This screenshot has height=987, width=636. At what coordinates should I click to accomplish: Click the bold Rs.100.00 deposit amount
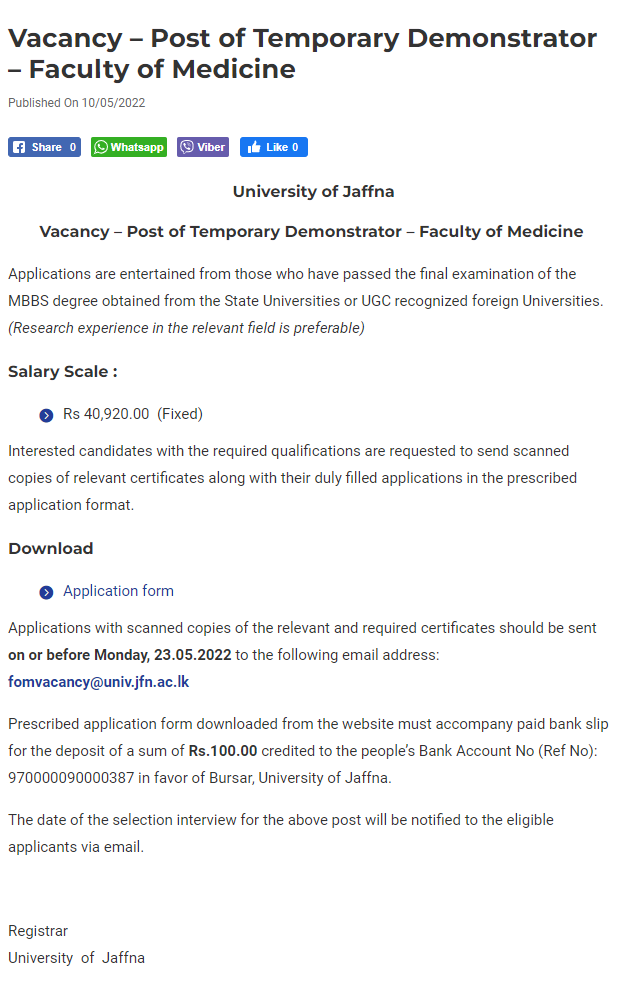tap(223, 751)
